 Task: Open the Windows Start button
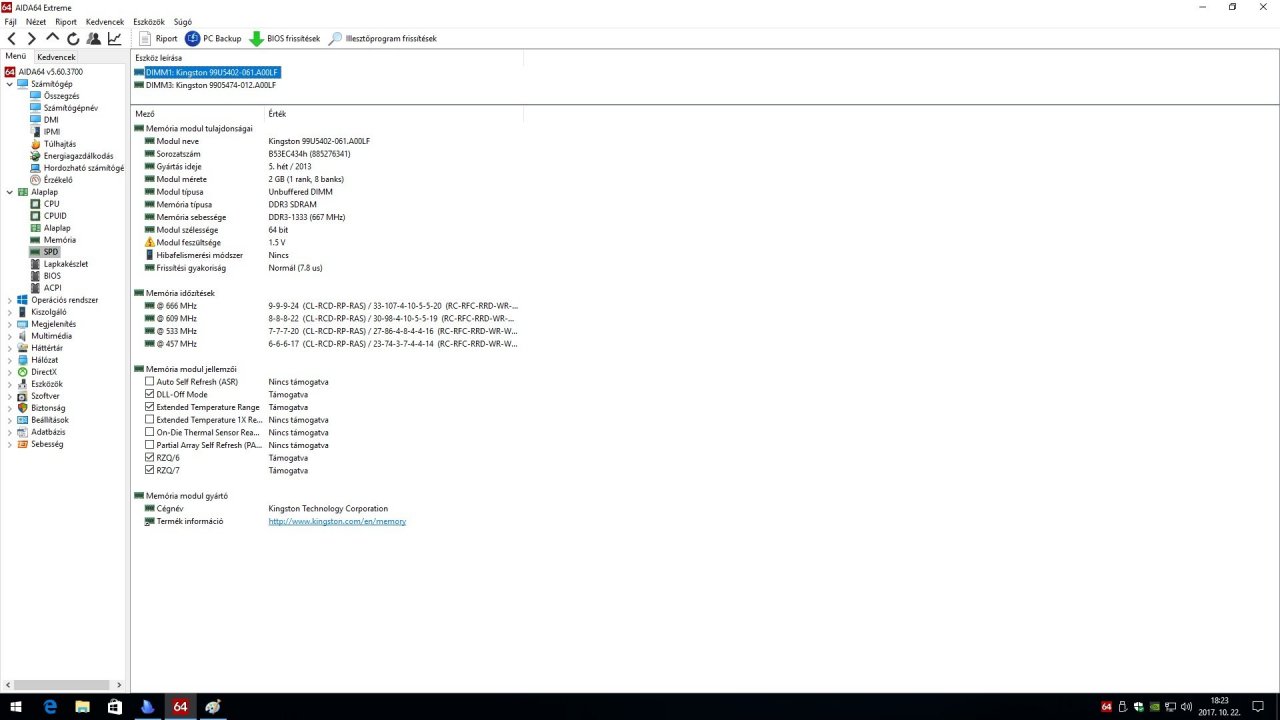16,706
